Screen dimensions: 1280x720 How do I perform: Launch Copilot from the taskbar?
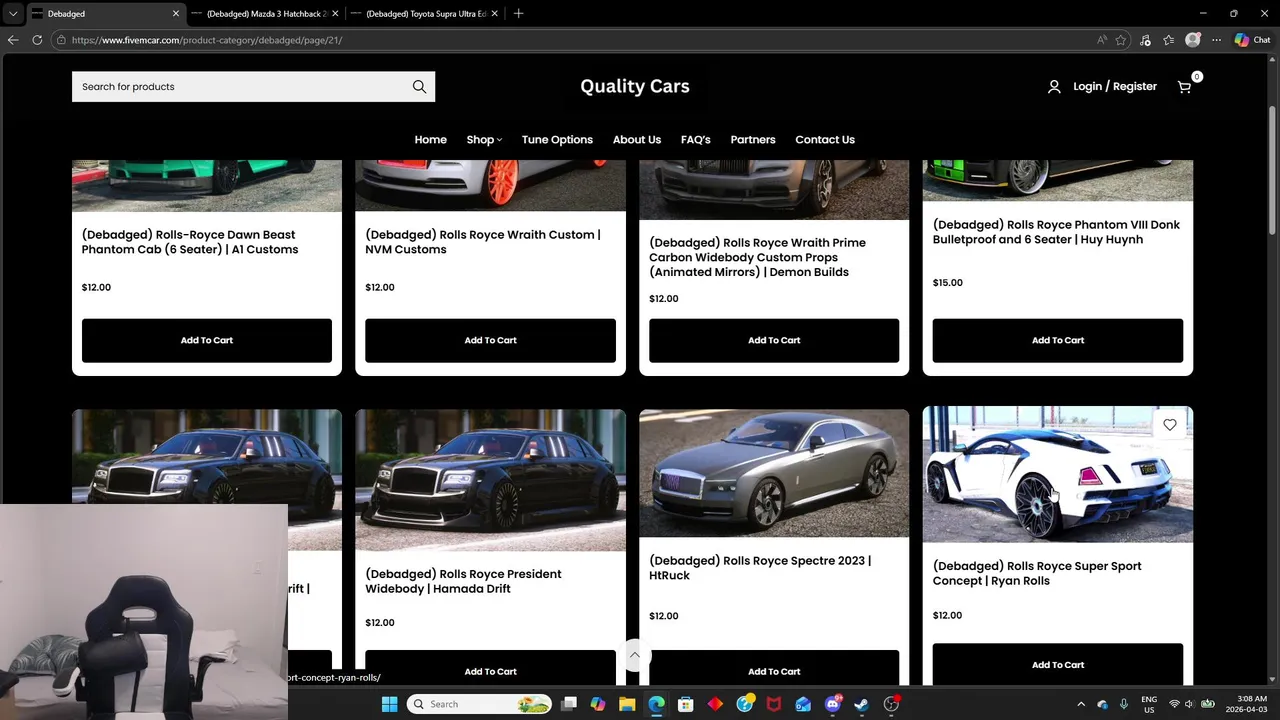pyautogui.click(x=598, y=704)
